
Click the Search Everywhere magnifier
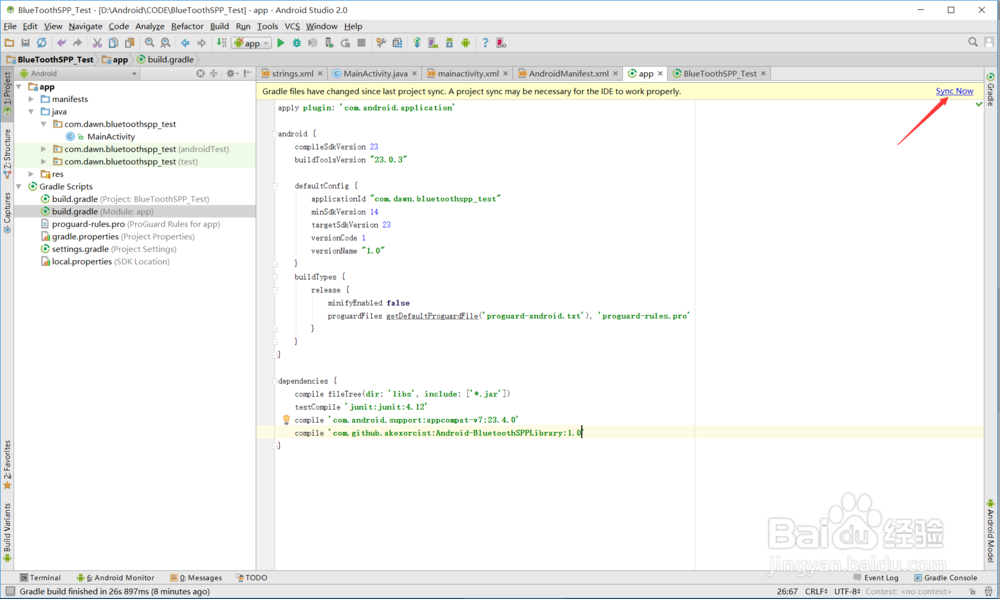tap(973, 42)
